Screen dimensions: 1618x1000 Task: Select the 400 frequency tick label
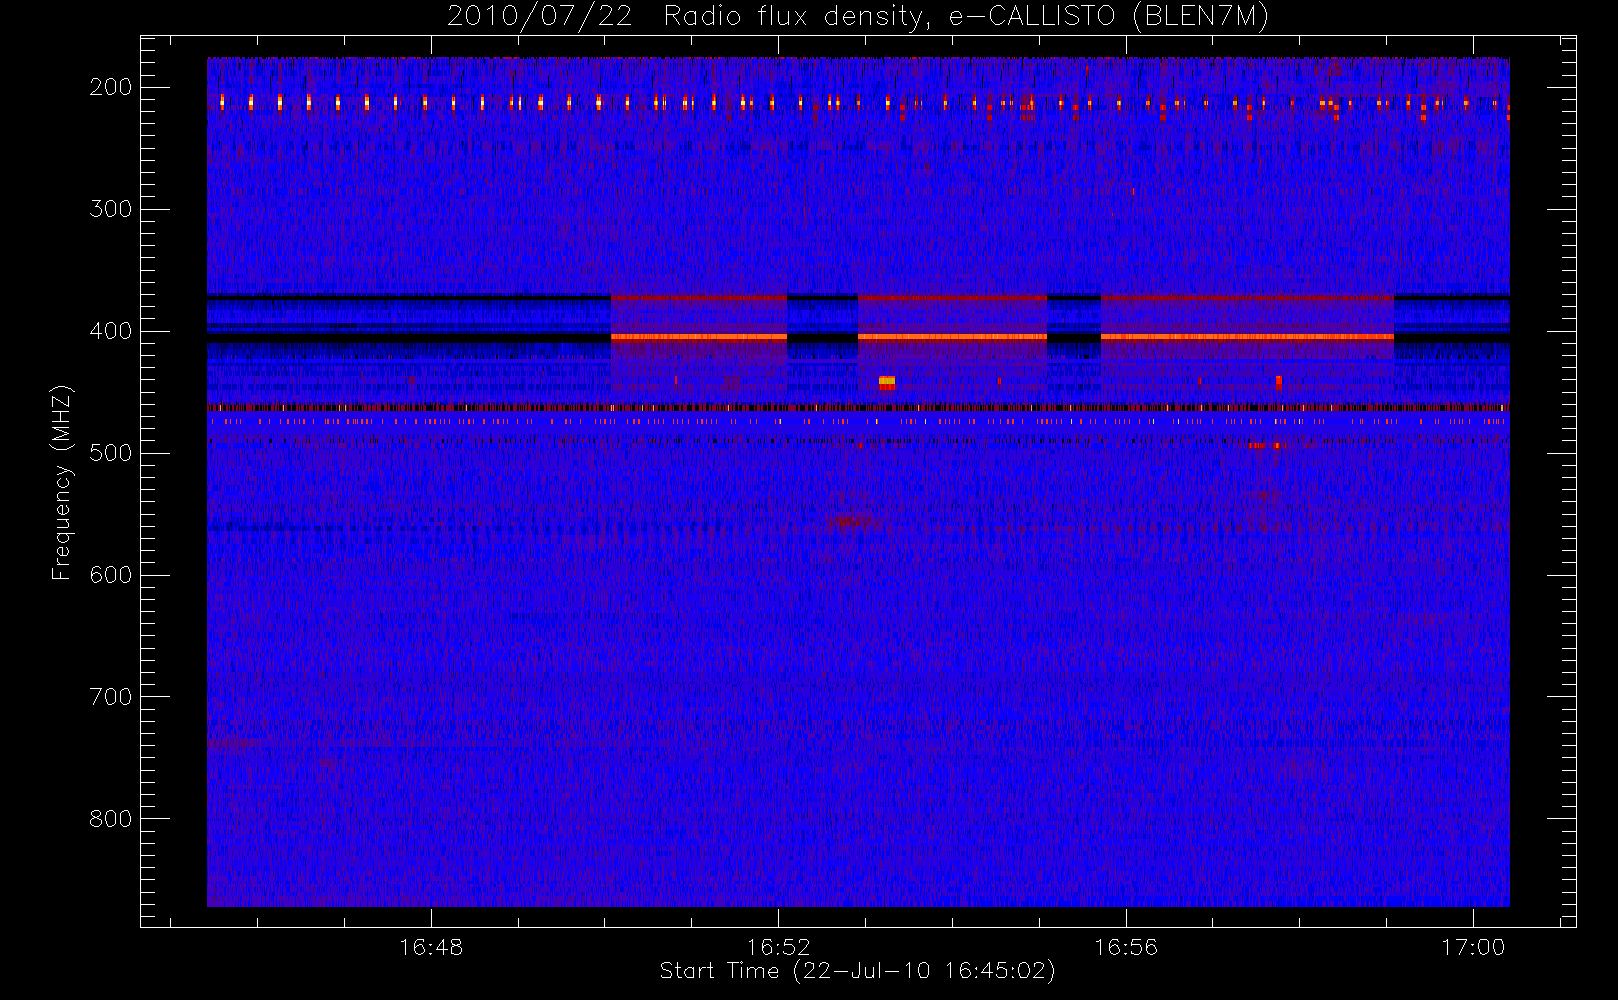tap(111, 331)
